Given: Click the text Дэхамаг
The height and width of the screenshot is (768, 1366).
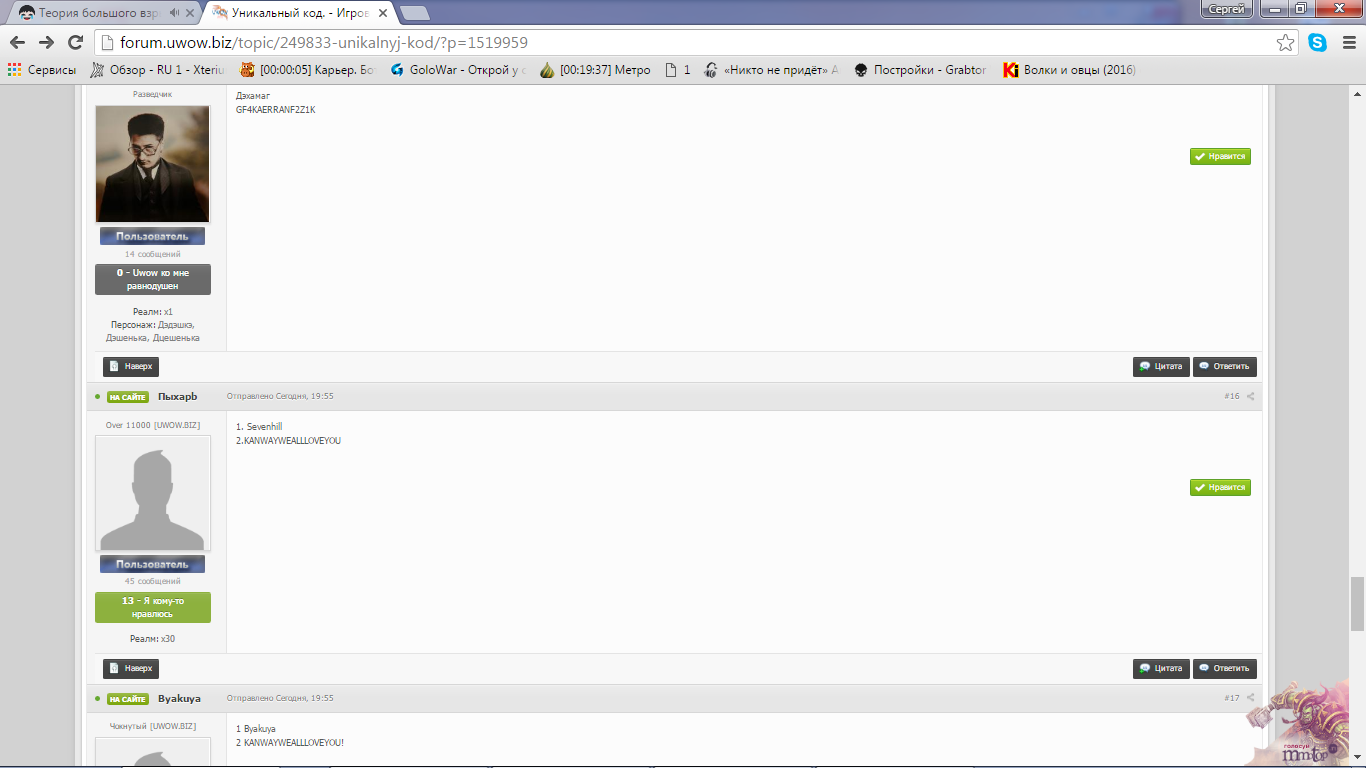Looking at the screenshot, I should coord(253,96).
